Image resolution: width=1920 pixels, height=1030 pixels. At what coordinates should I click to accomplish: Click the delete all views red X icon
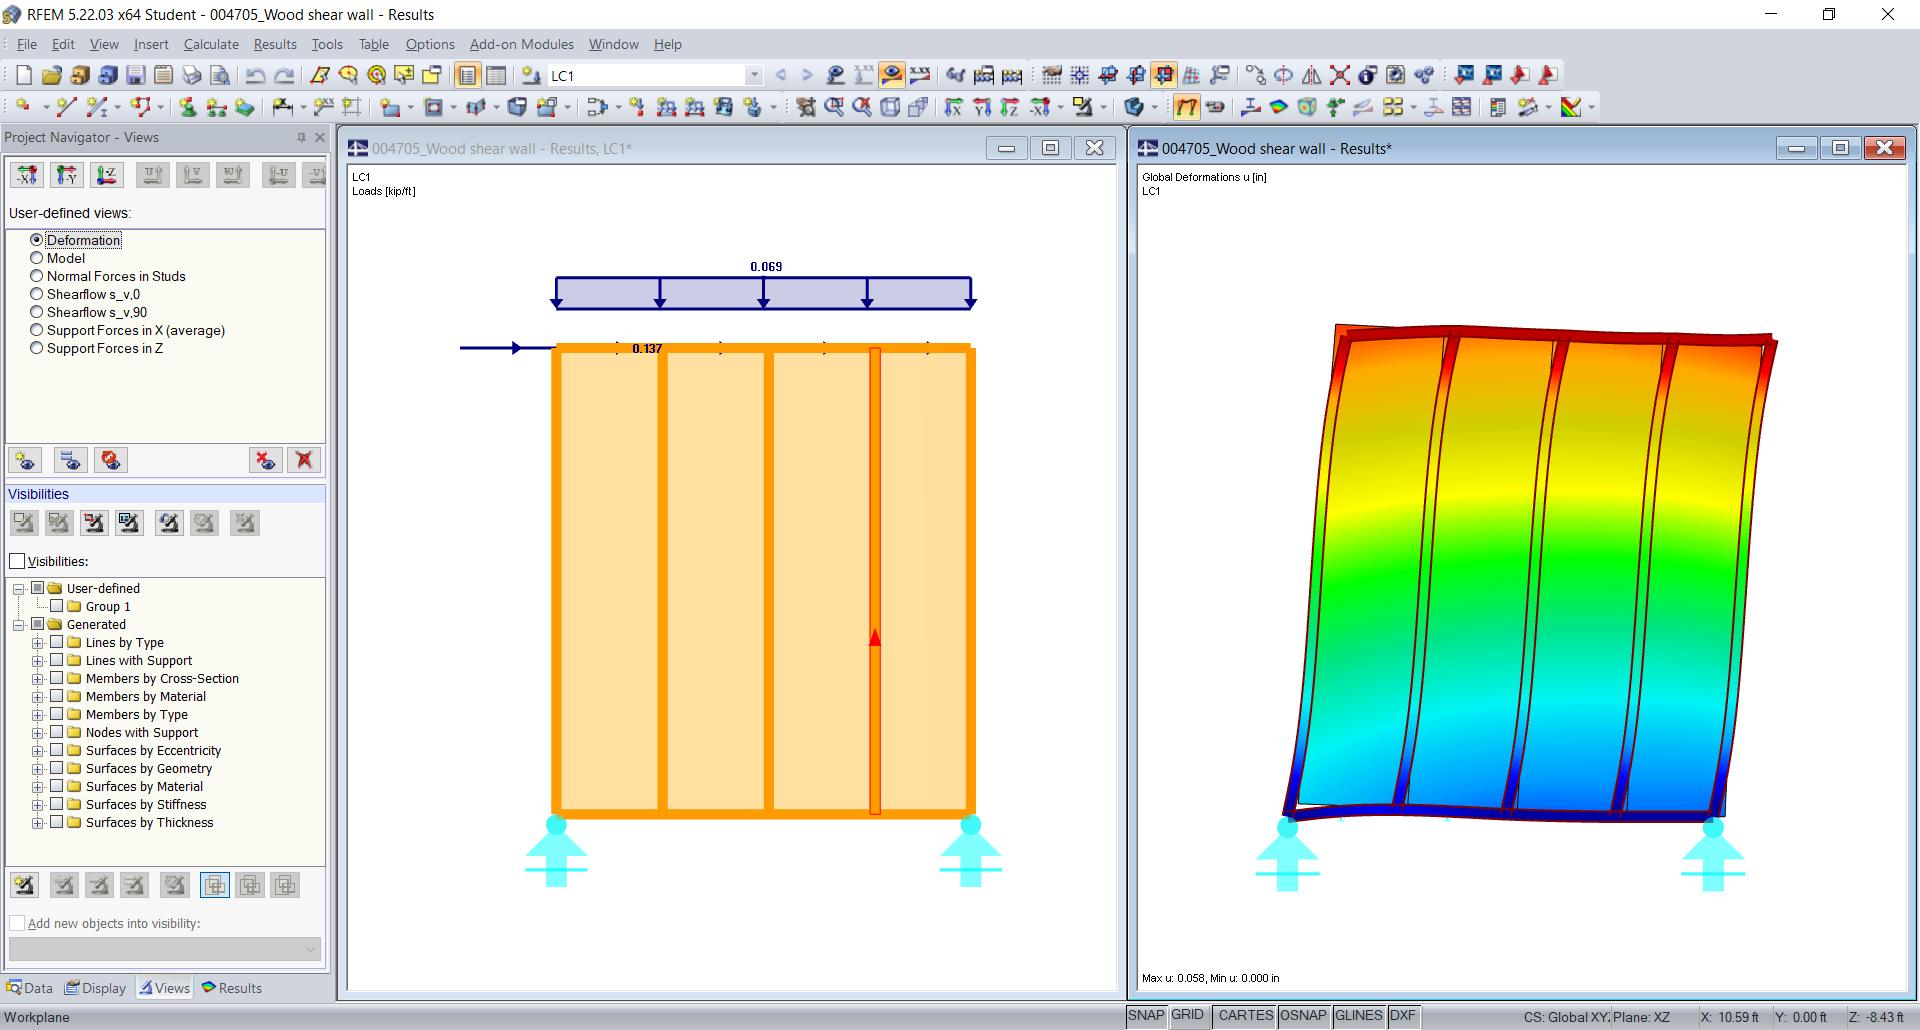click(x=304, y=460)
